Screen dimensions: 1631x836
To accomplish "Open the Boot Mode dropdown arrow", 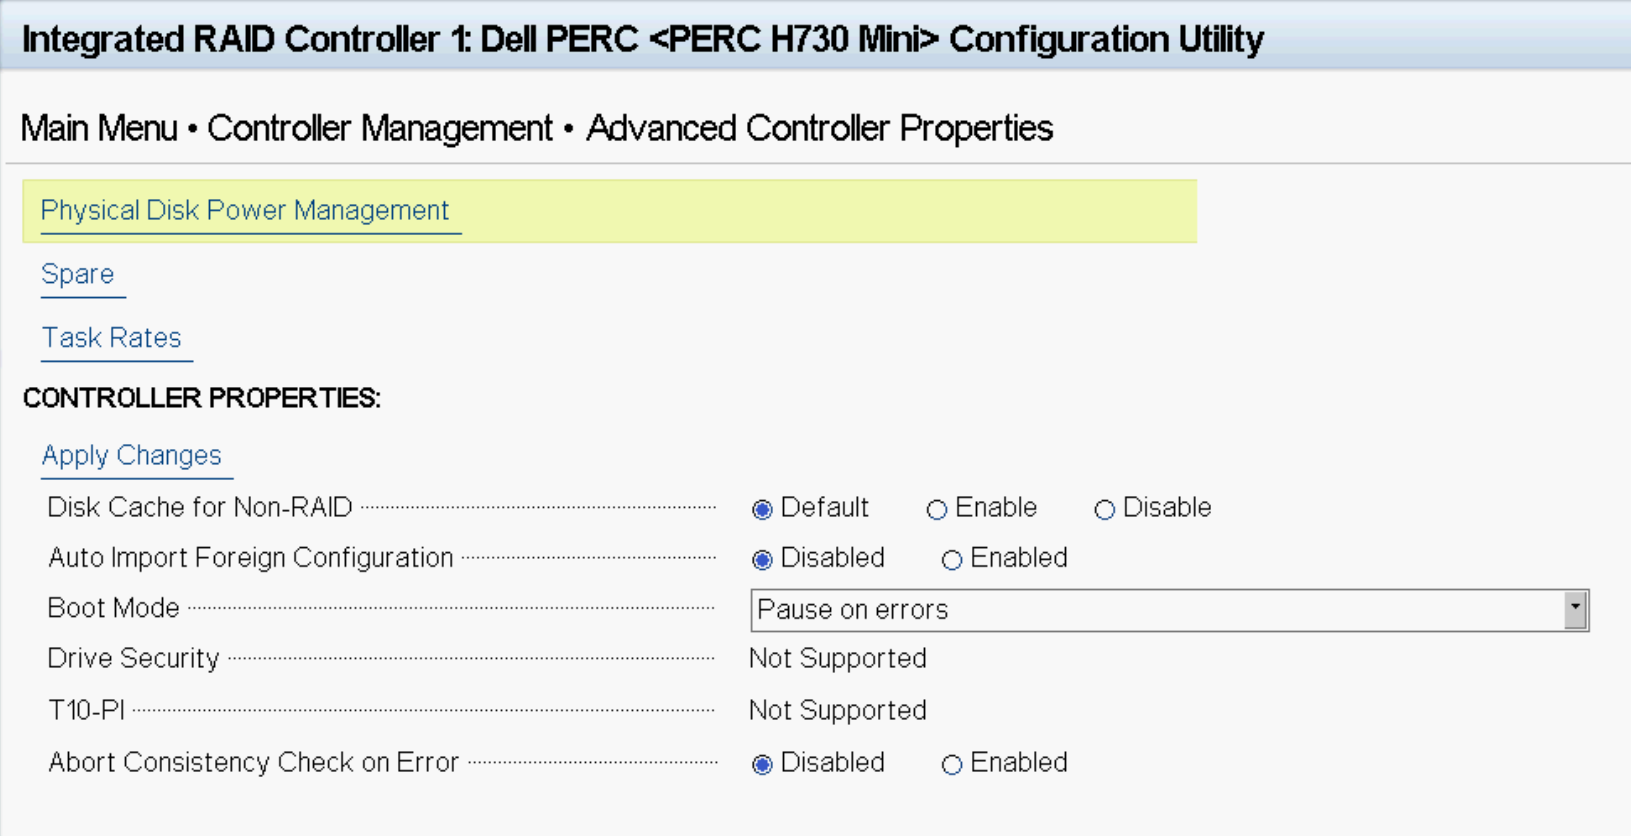I will click(x=1575, y=609).
